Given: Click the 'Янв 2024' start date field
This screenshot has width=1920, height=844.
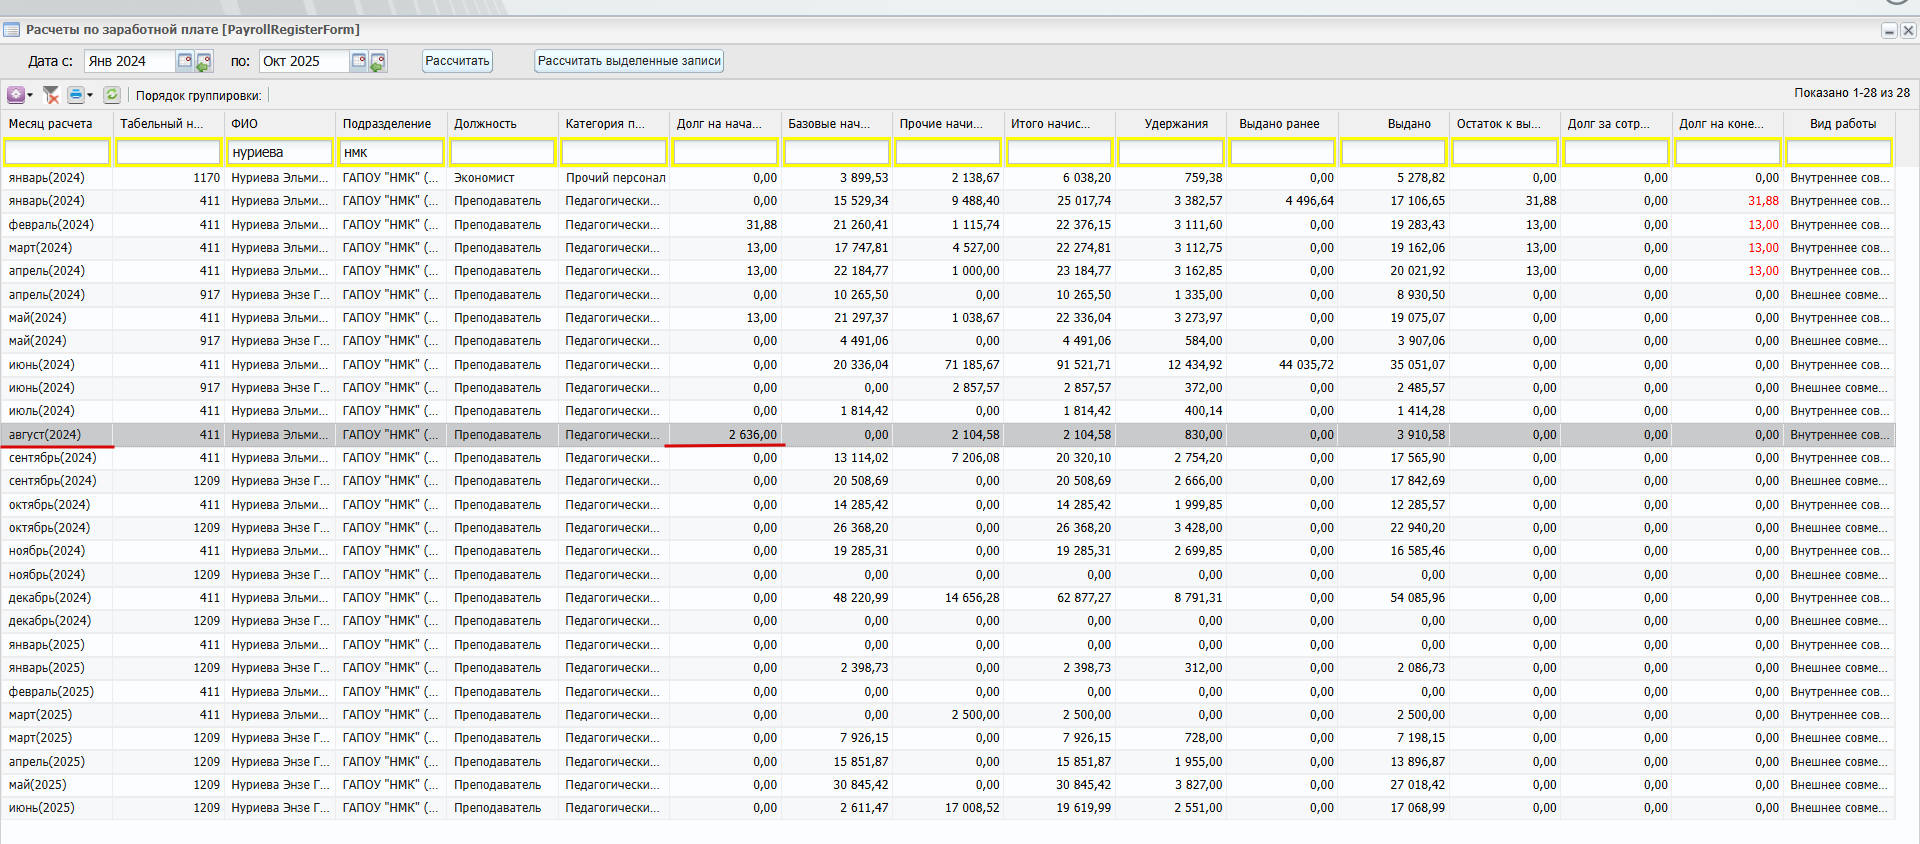Looking at the screenshot, I should coord(130,61).
